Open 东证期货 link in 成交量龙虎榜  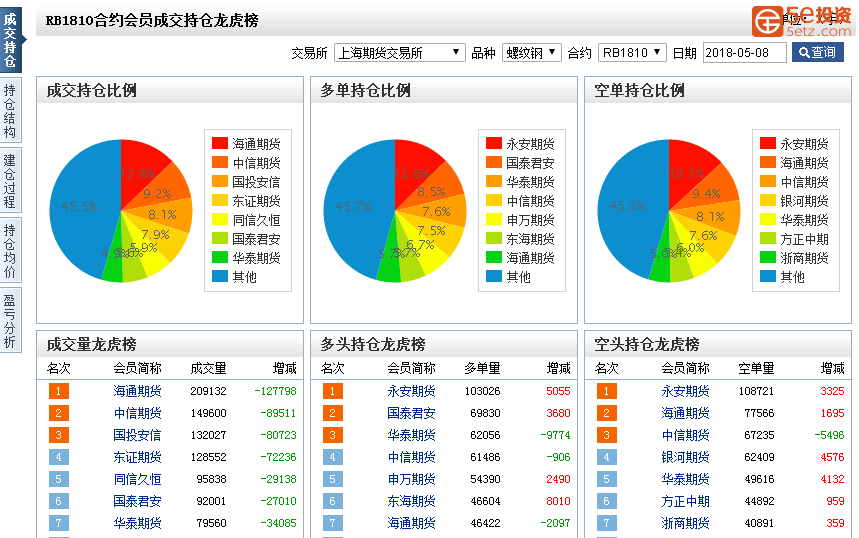(137, 457)
